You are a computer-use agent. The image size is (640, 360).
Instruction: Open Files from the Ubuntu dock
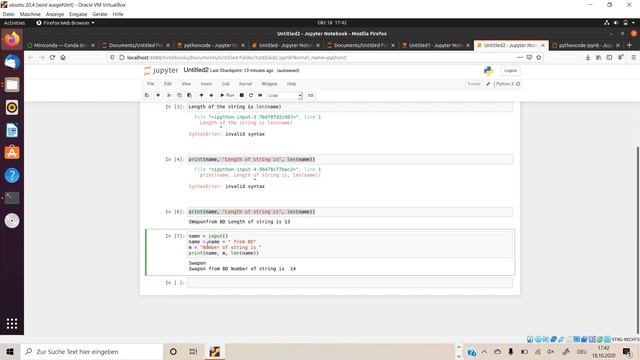(x=12, y=84)
